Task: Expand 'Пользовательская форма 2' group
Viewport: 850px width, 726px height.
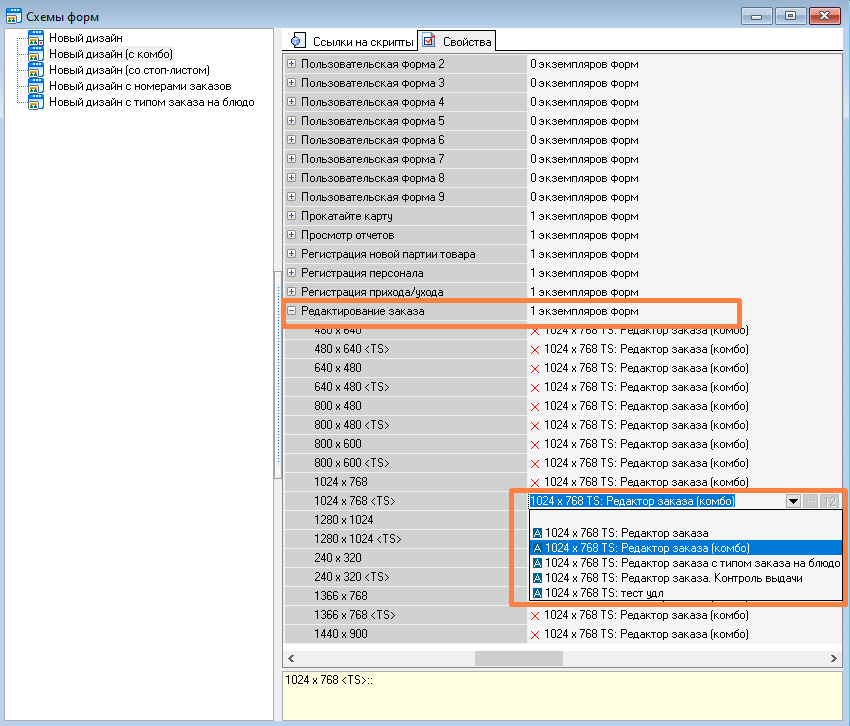Action: tap(292, 64)
